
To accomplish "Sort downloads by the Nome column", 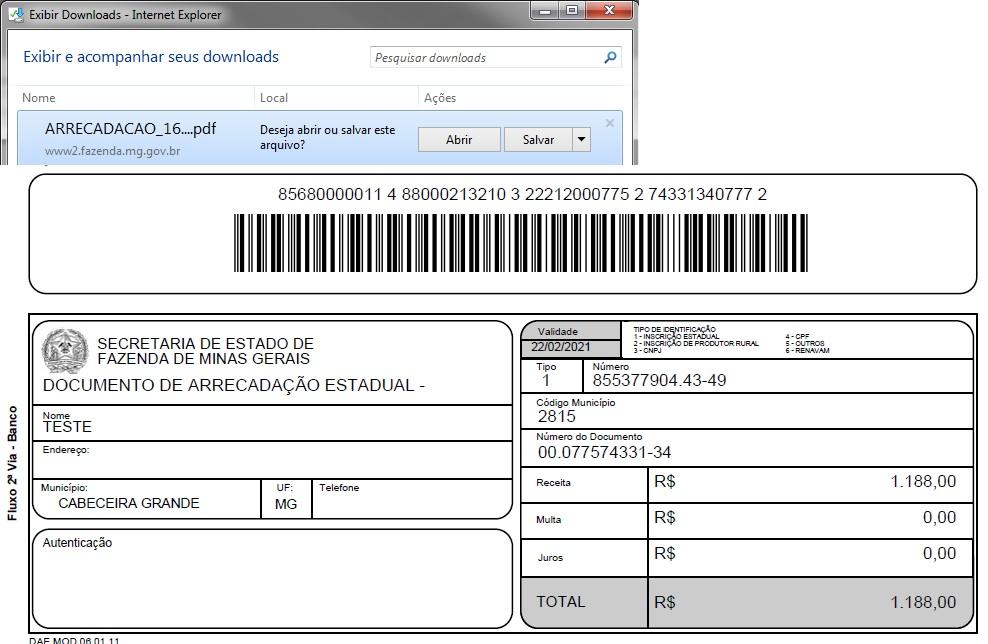I will [x=38, y=98].
